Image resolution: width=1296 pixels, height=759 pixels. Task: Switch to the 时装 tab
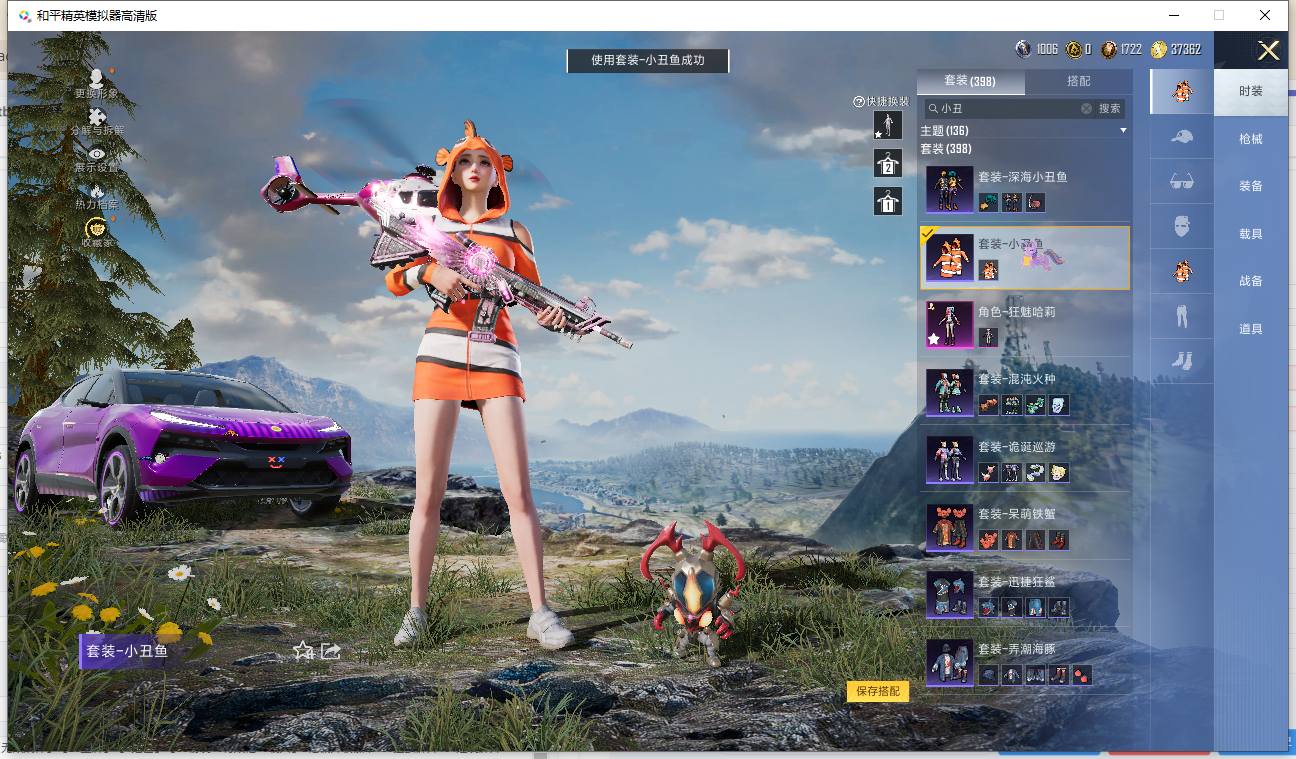click(1251, 91)
